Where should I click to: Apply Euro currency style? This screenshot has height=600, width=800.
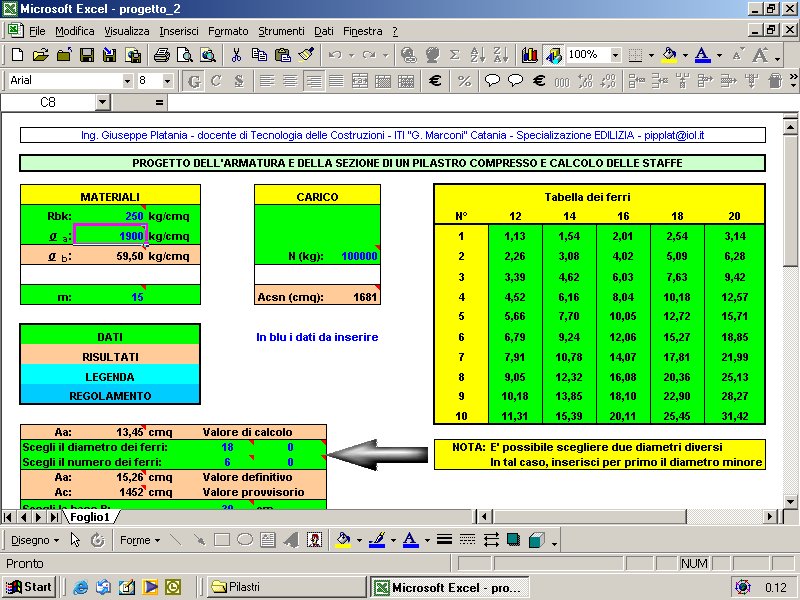point(435,81)
